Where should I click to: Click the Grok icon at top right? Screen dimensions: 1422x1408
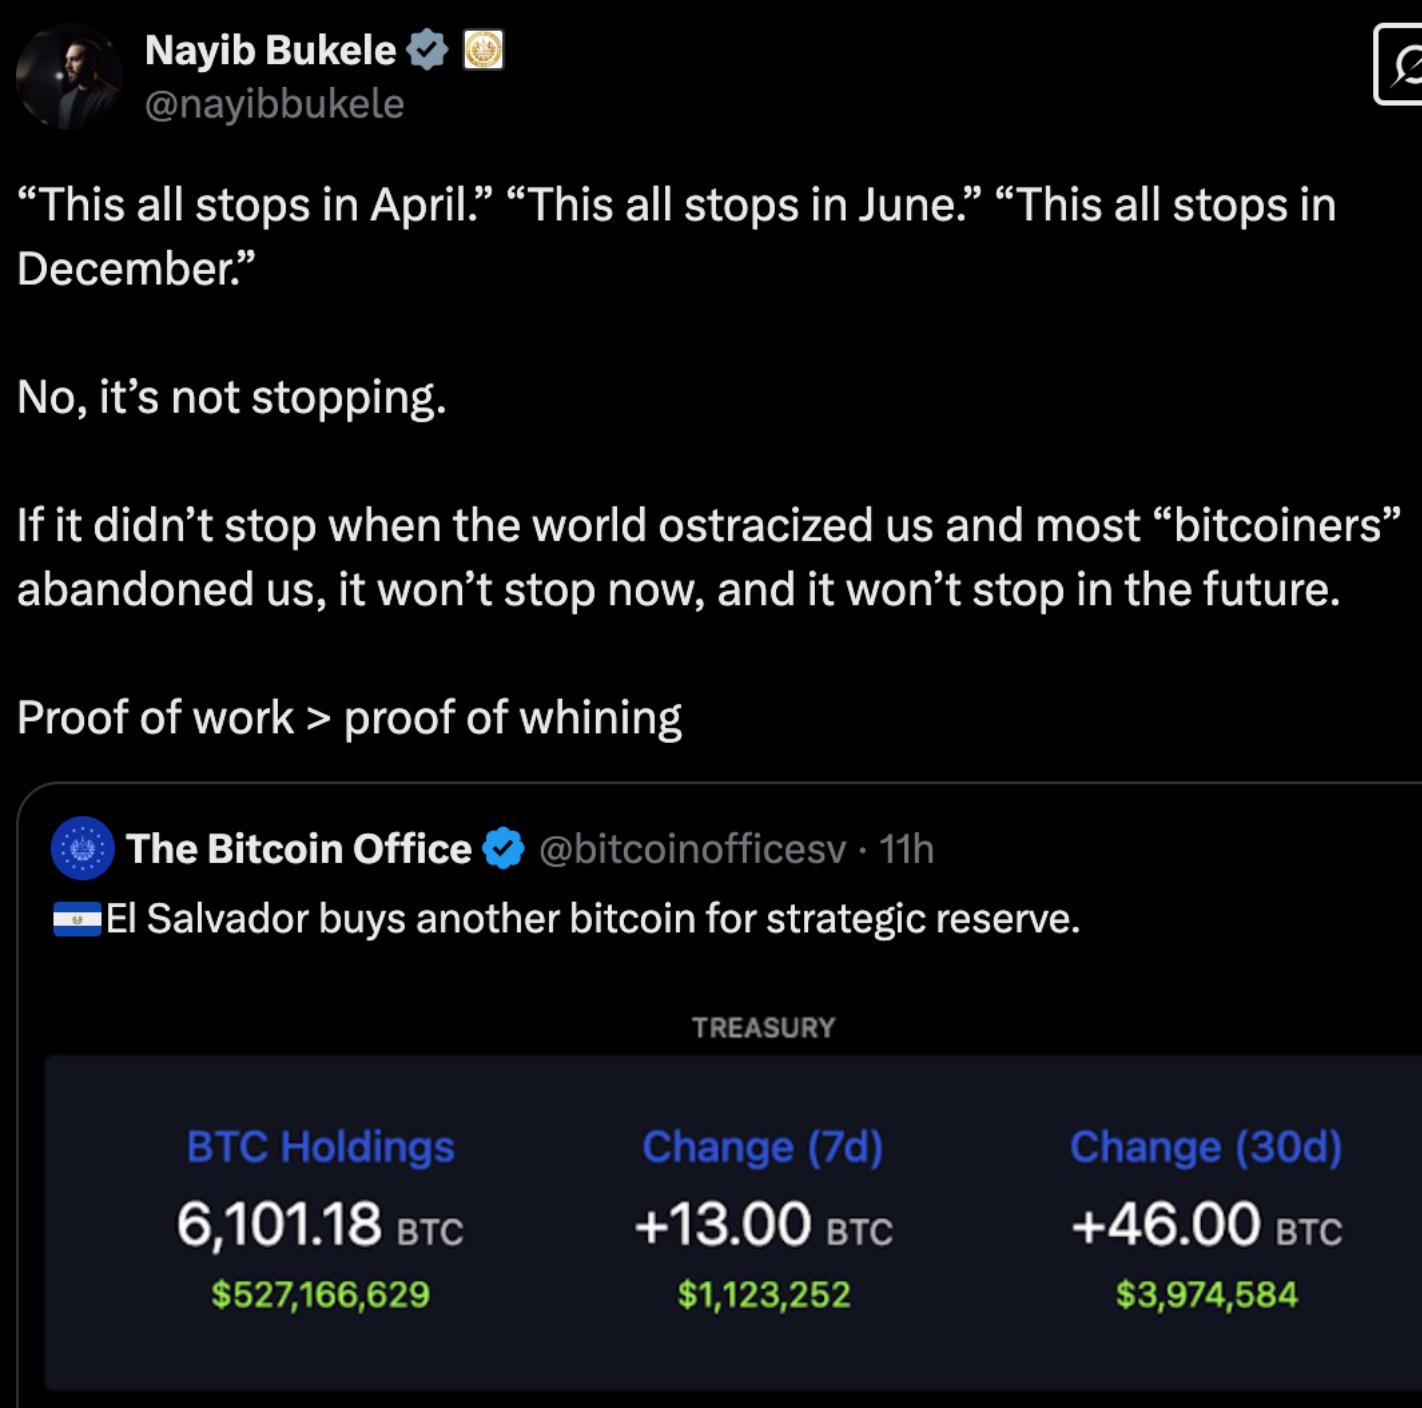(x=1399, y=64)
